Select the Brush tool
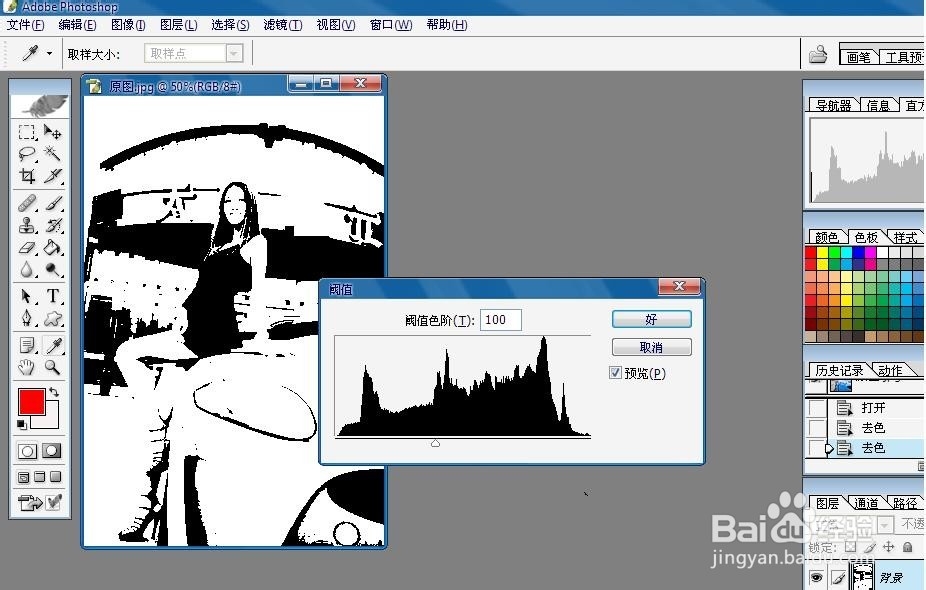 53,203
